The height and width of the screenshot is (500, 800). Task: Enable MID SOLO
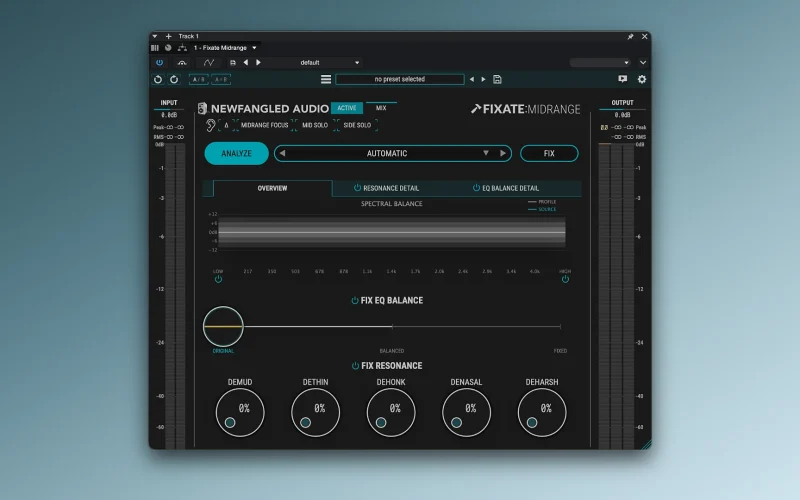pos(315,125)
